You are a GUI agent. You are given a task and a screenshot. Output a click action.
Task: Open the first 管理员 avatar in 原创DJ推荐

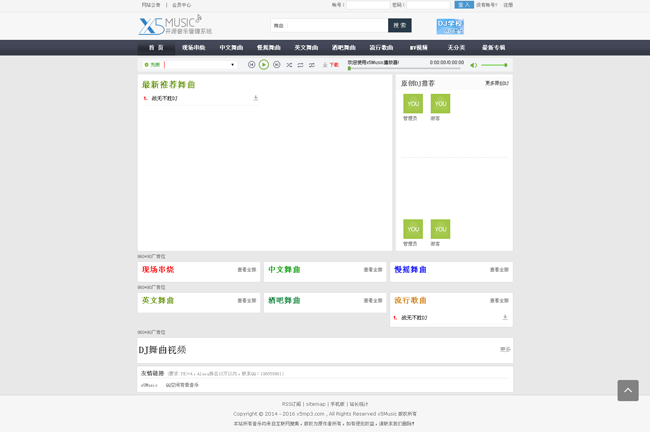click(x=413, y=104)
